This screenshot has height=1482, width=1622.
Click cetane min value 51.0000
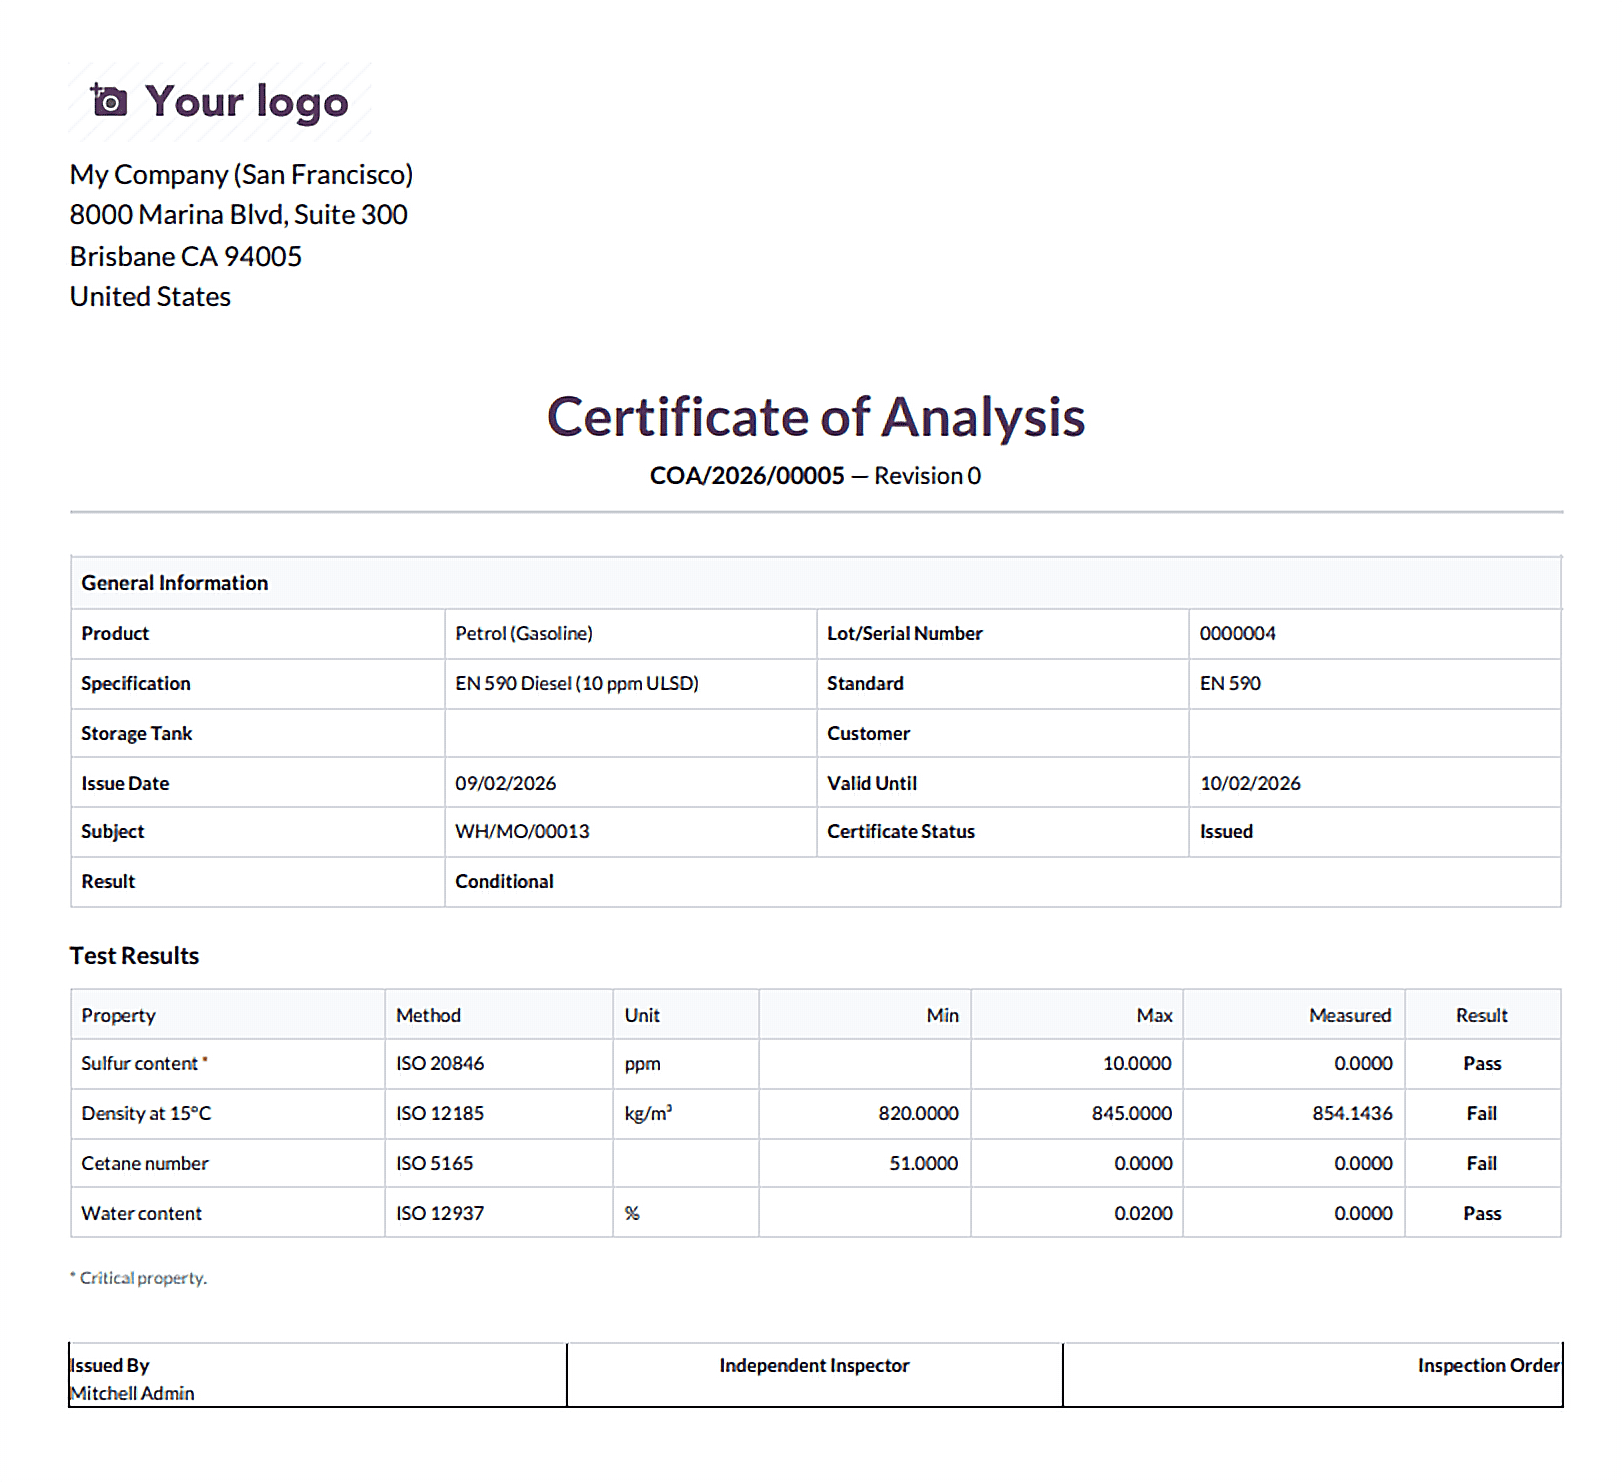tap(923, 1163)
